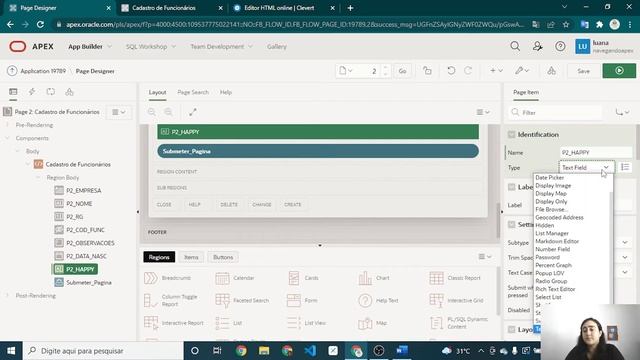Screen dimensions: 640x360
Task: Select the Cards region in gallery
Action: pos(303,278)
